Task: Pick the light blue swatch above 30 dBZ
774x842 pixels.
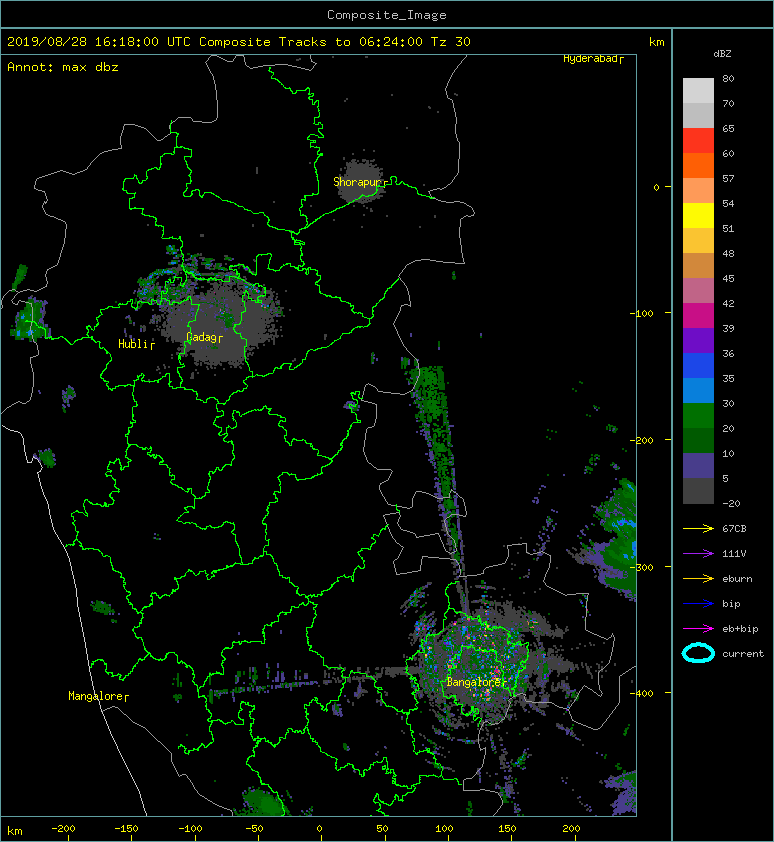Action: [x=698, y=390]
